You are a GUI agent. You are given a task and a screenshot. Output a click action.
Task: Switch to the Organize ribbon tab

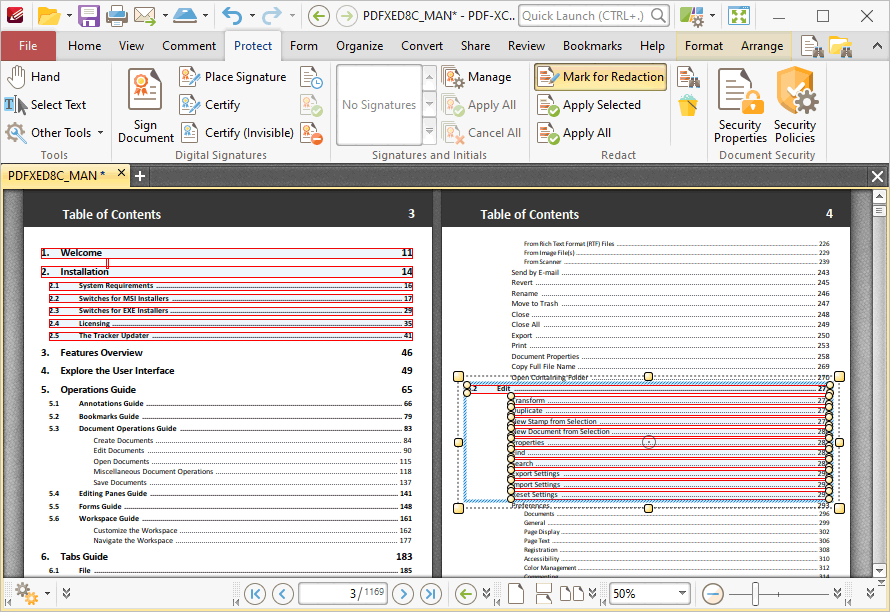359,46
